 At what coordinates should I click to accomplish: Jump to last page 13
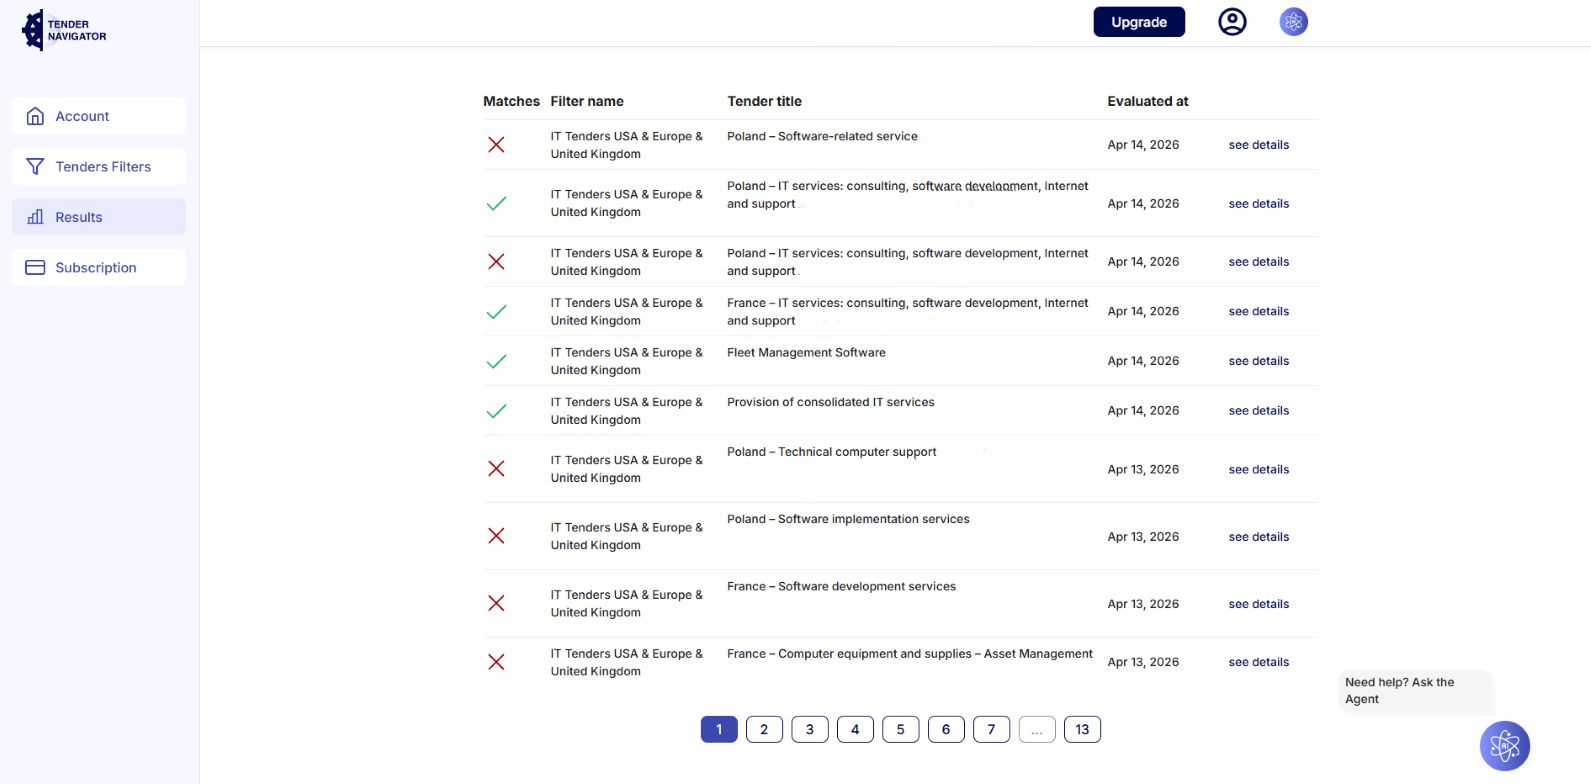(x=1082, y=729)
